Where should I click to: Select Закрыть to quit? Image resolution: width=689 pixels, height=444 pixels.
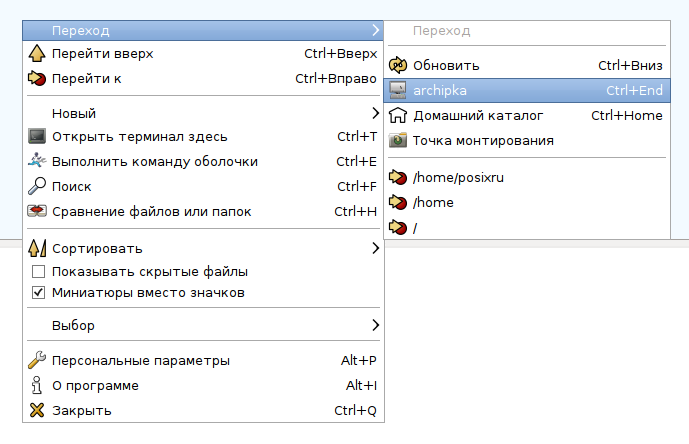pos(203,411)
